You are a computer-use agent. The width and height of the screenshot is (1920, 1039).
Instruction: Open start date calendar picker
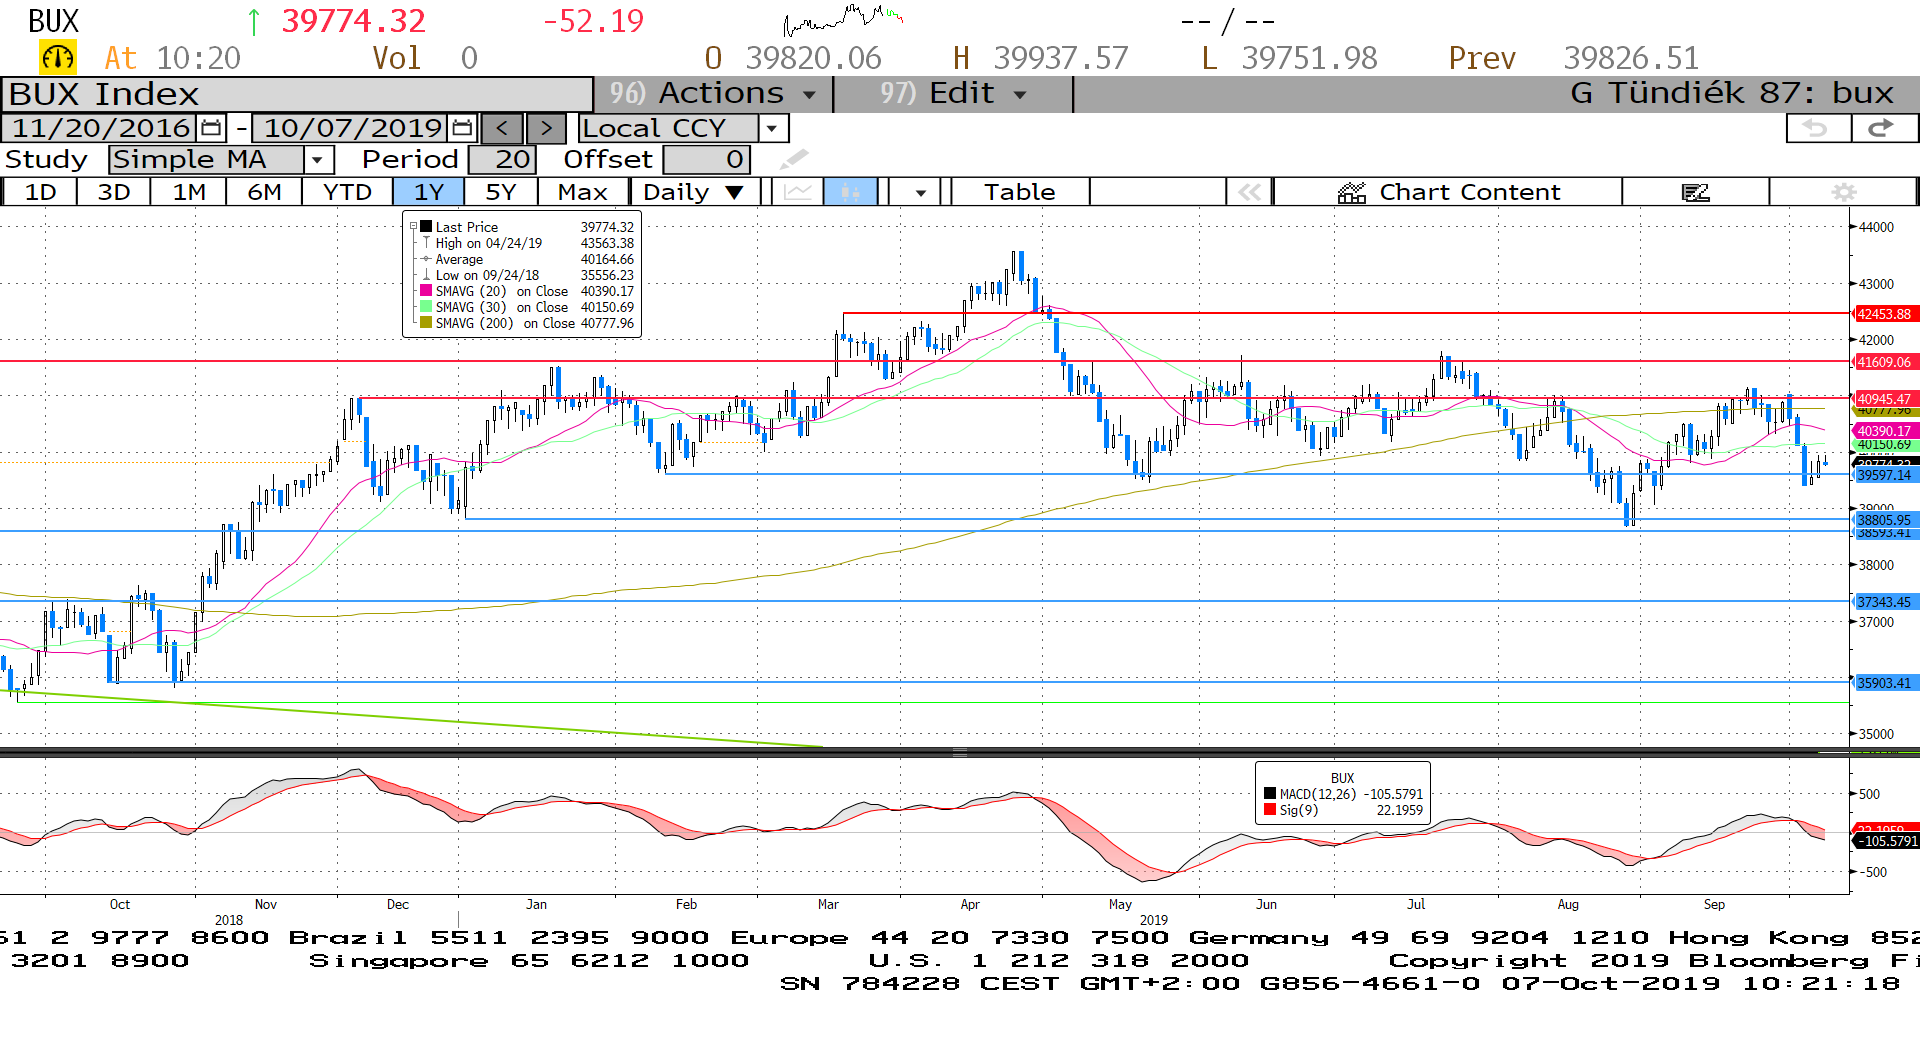[211, 128]
